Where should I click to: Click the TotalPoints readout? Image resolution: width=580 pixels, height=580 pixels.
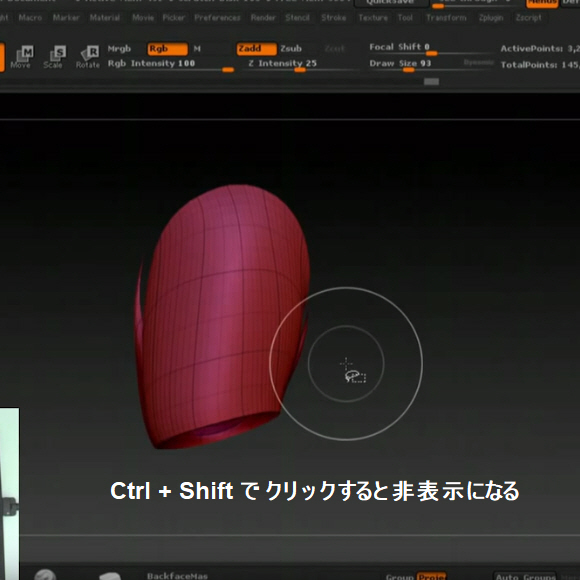click(540, 65)
